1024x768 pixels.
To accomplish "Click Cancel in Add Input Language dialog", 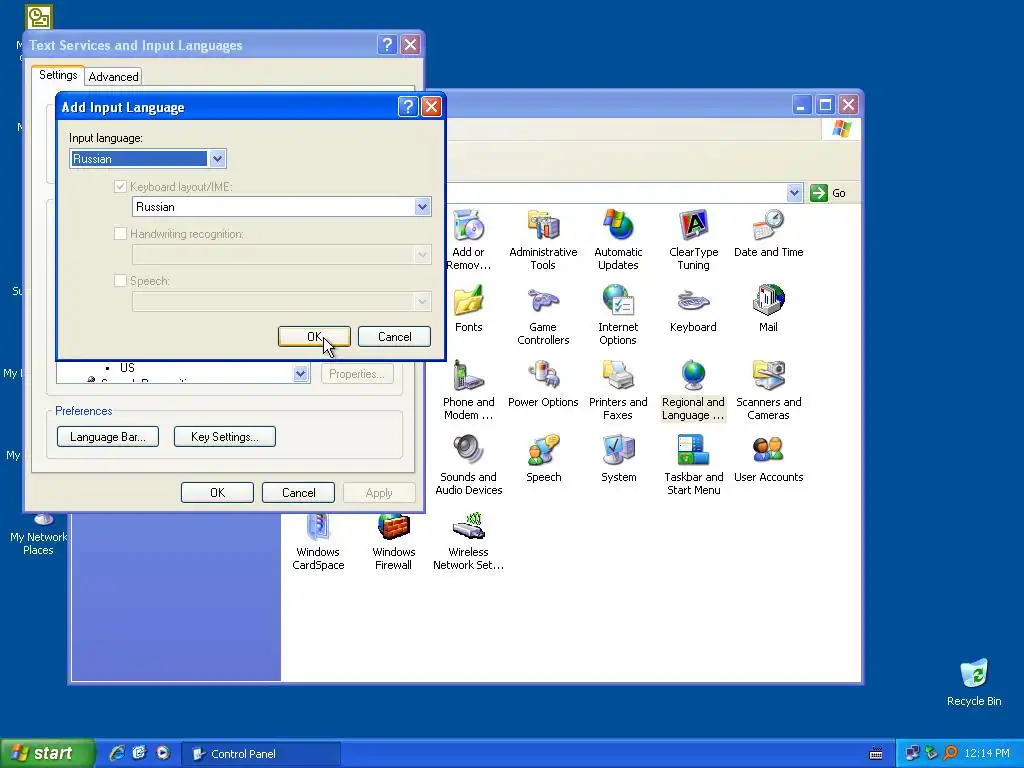I will click(394, 336).
